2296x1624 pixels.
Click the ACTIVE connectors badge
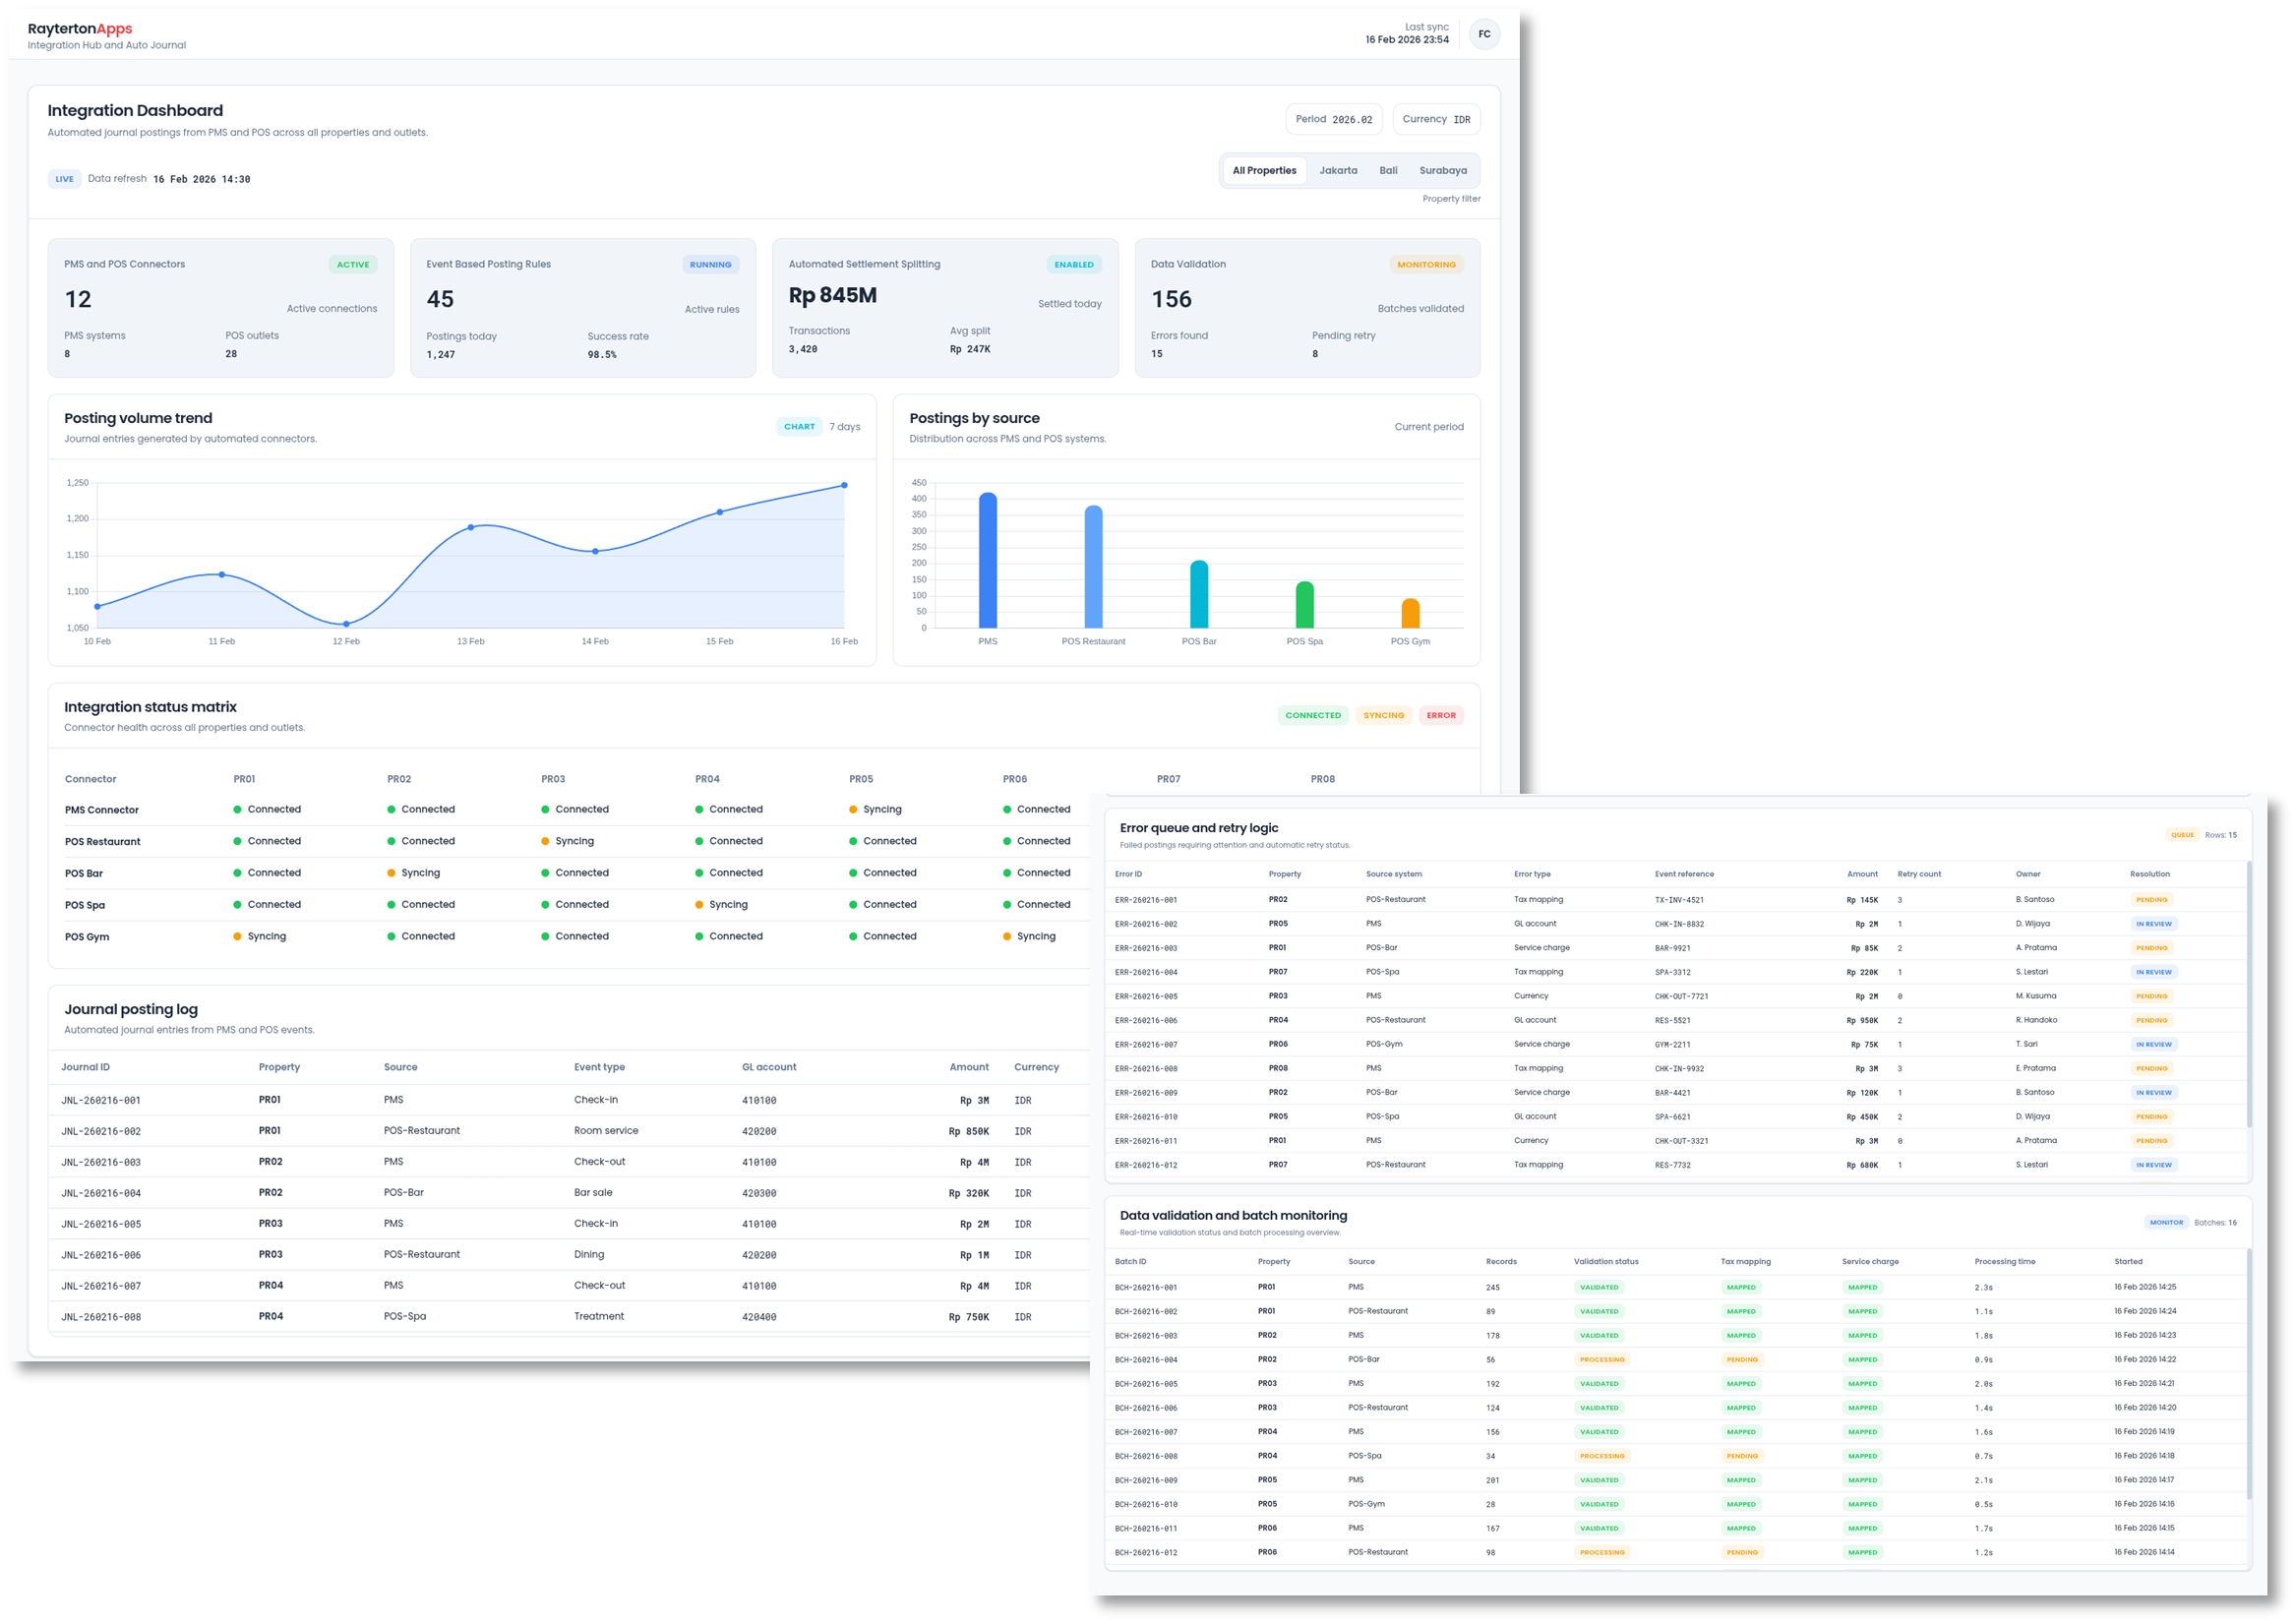coord(353,265)
